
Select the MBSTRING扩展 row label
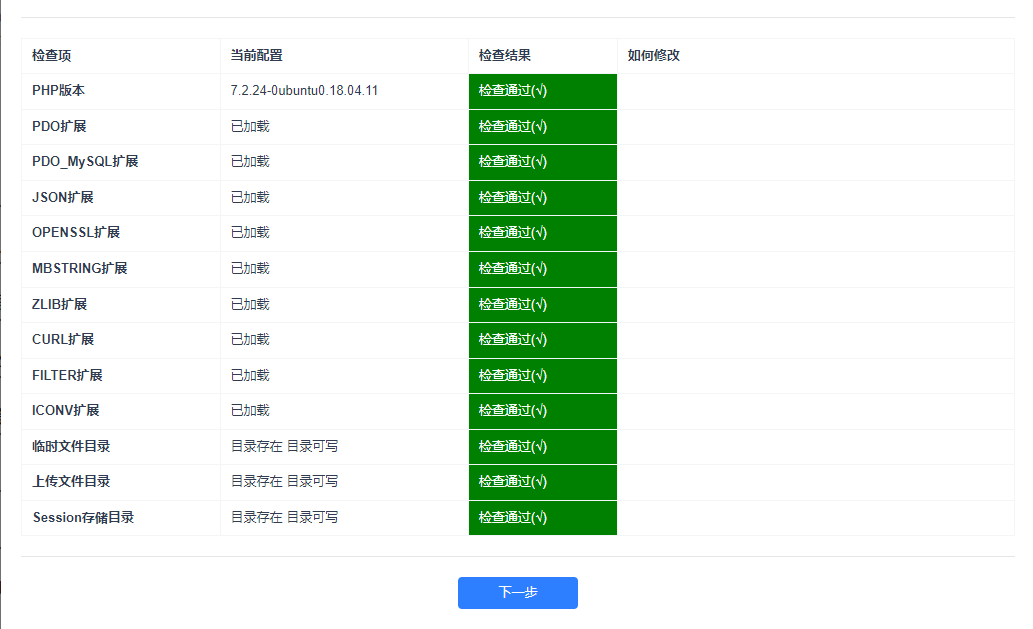tap(80, 269)
